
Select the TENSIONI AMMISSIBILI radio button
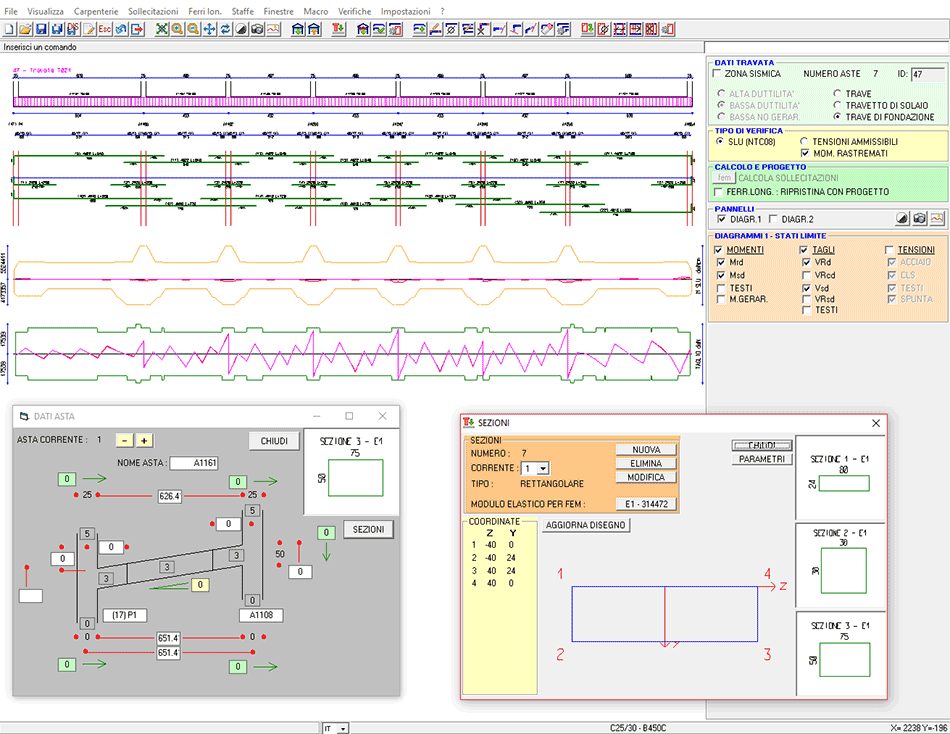pyautogui.click(x=805, y=141)
